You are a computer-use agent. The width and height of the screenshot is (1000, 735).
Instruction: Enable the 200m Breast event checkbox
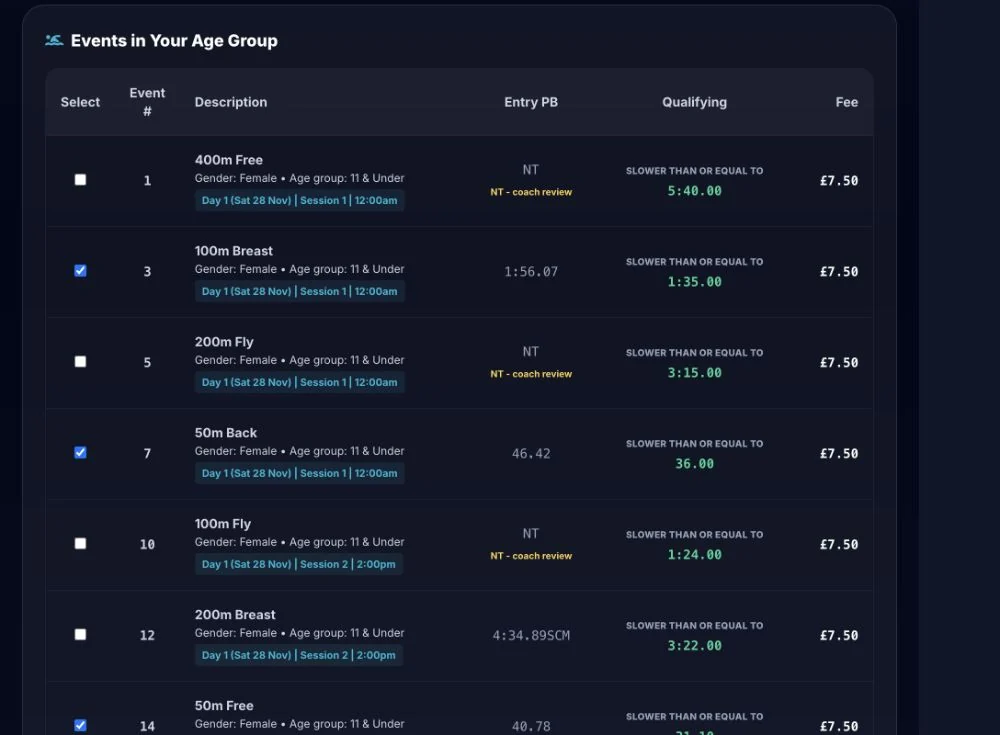[80, 634]
